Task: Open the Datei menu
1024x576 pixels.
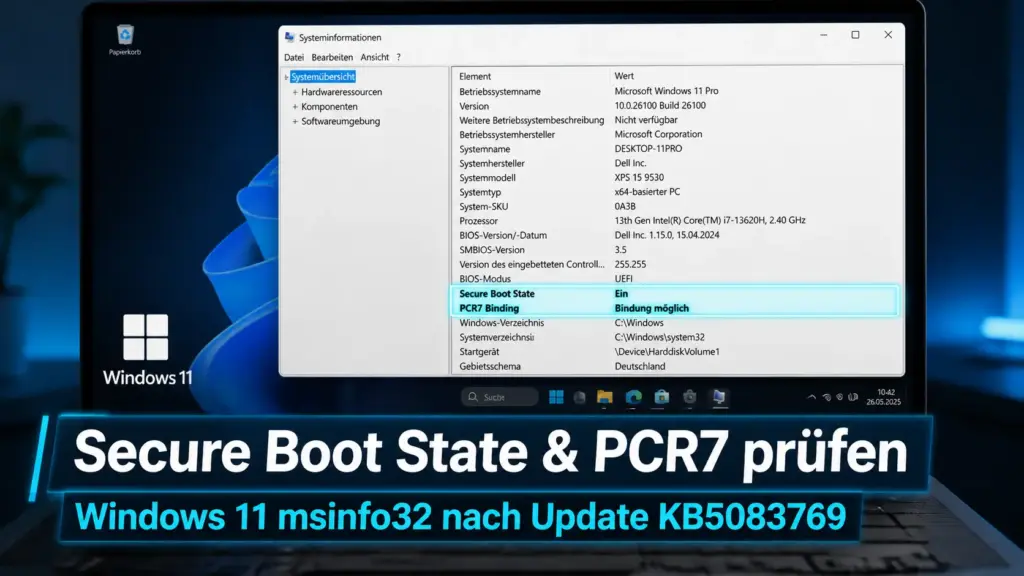Action: [x=294, y=57]
